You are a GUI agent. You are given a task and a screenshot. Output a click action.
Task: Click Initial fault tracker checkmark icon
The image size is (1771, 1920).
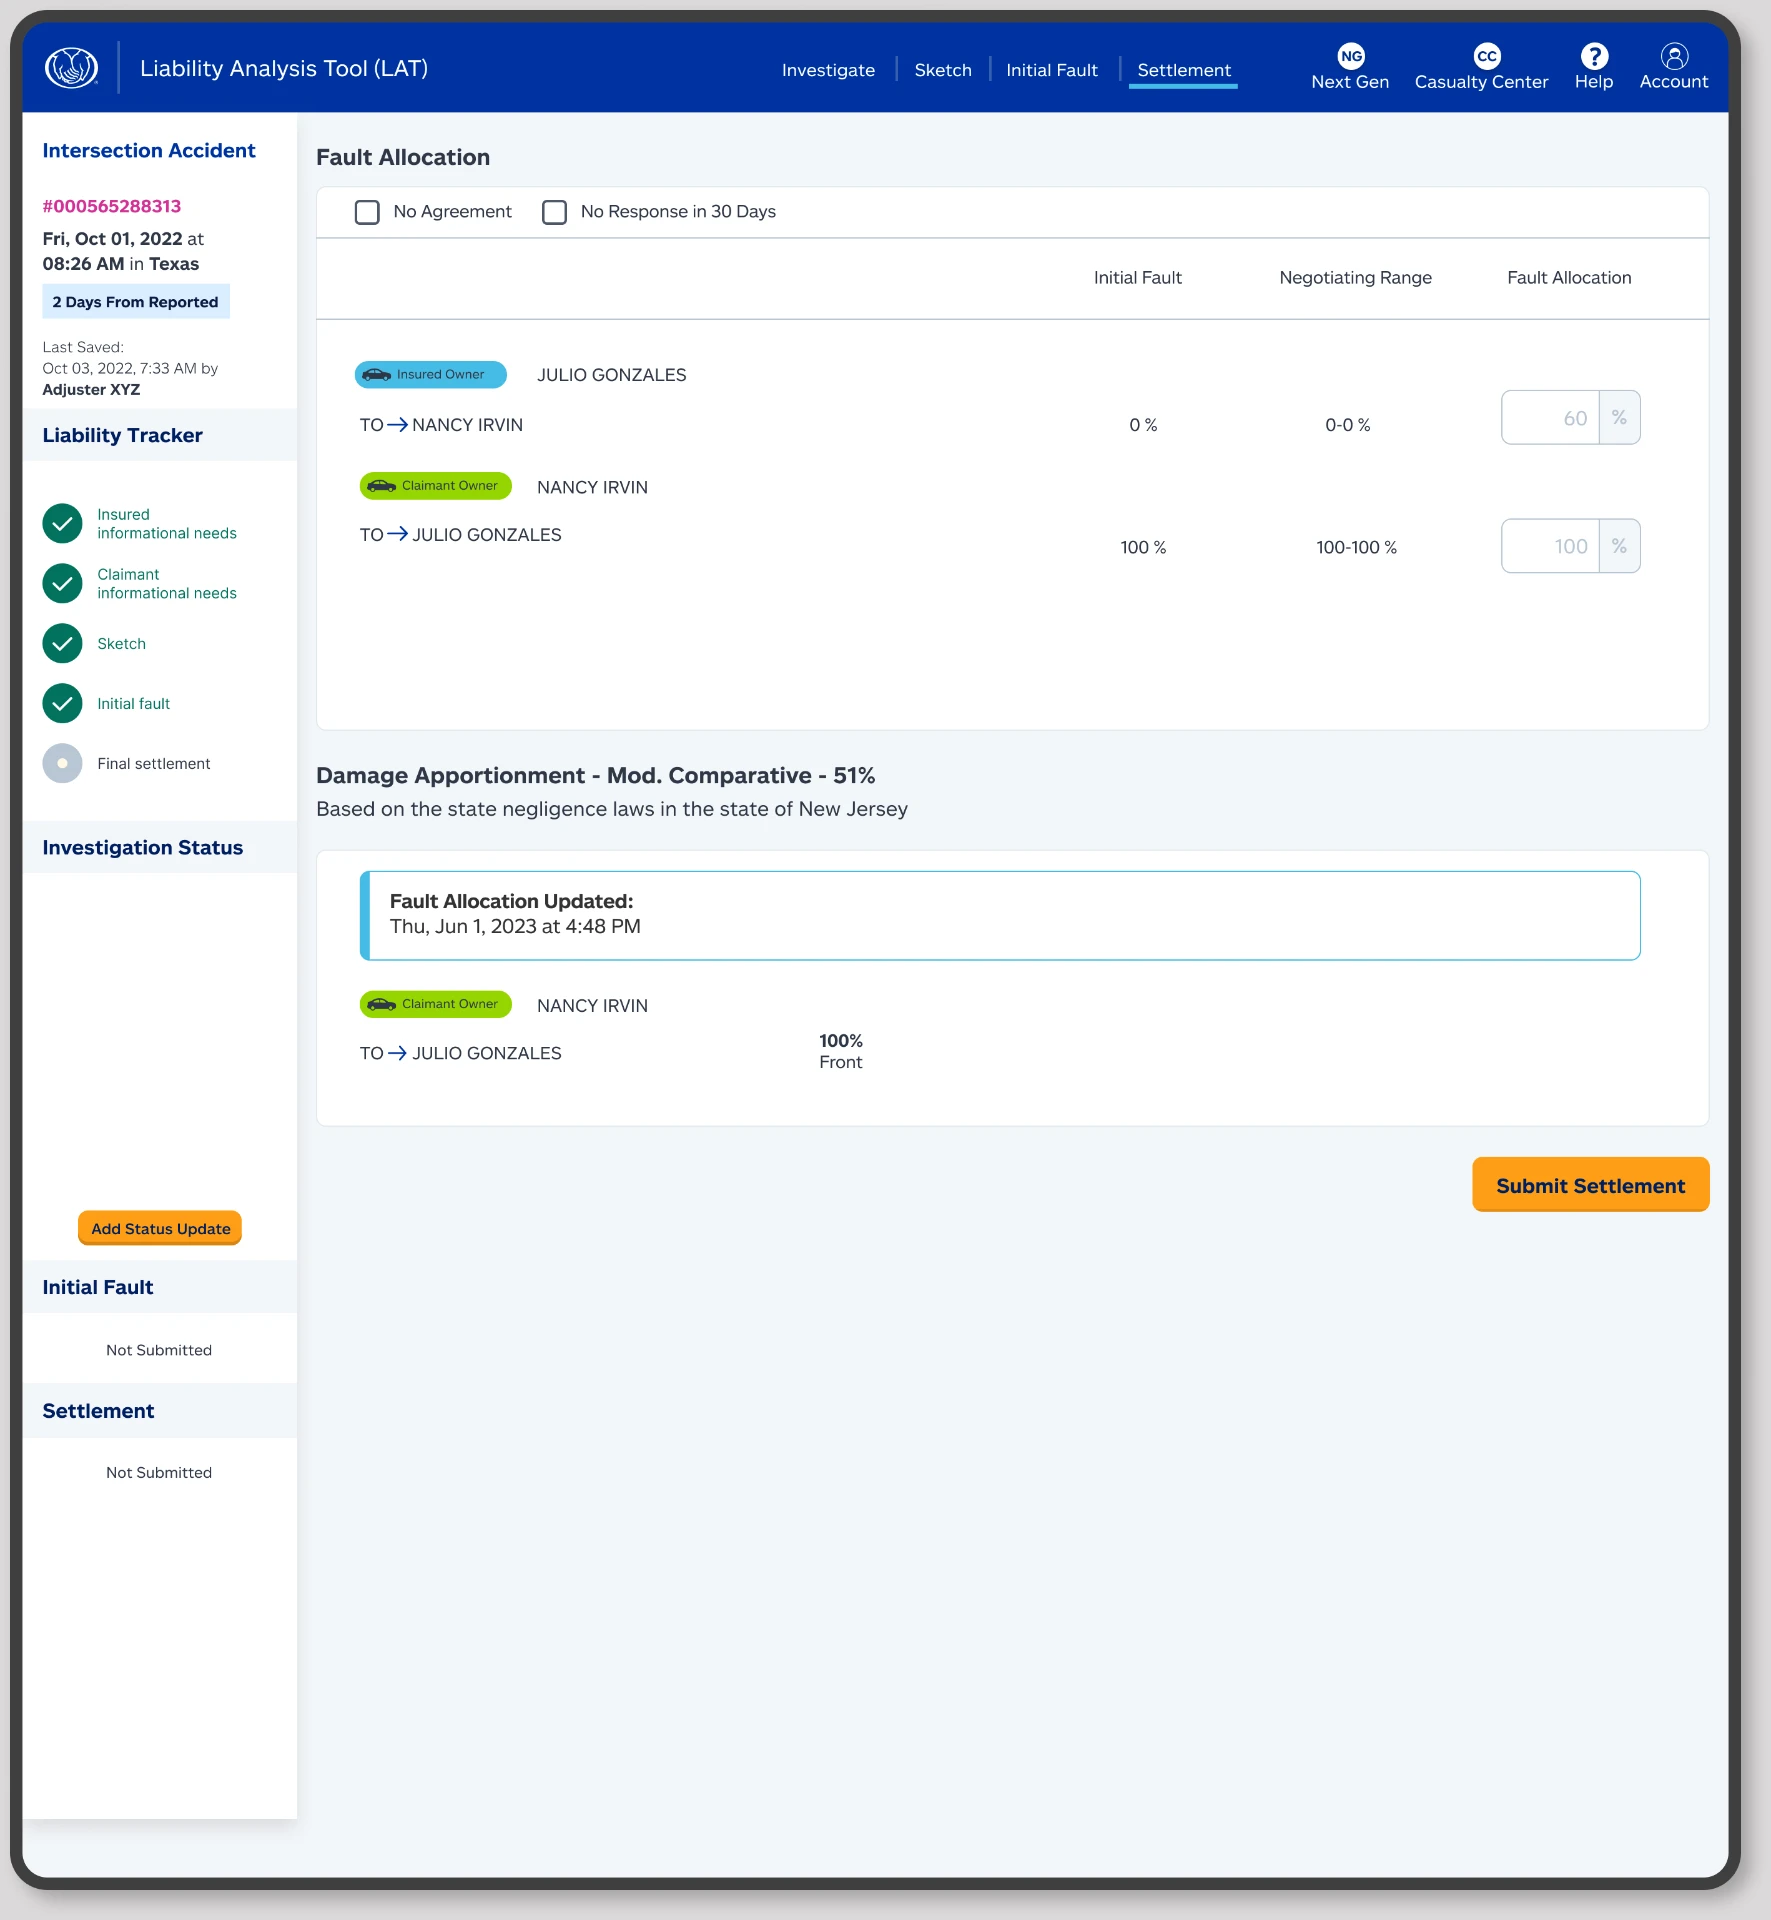[62, 703]
